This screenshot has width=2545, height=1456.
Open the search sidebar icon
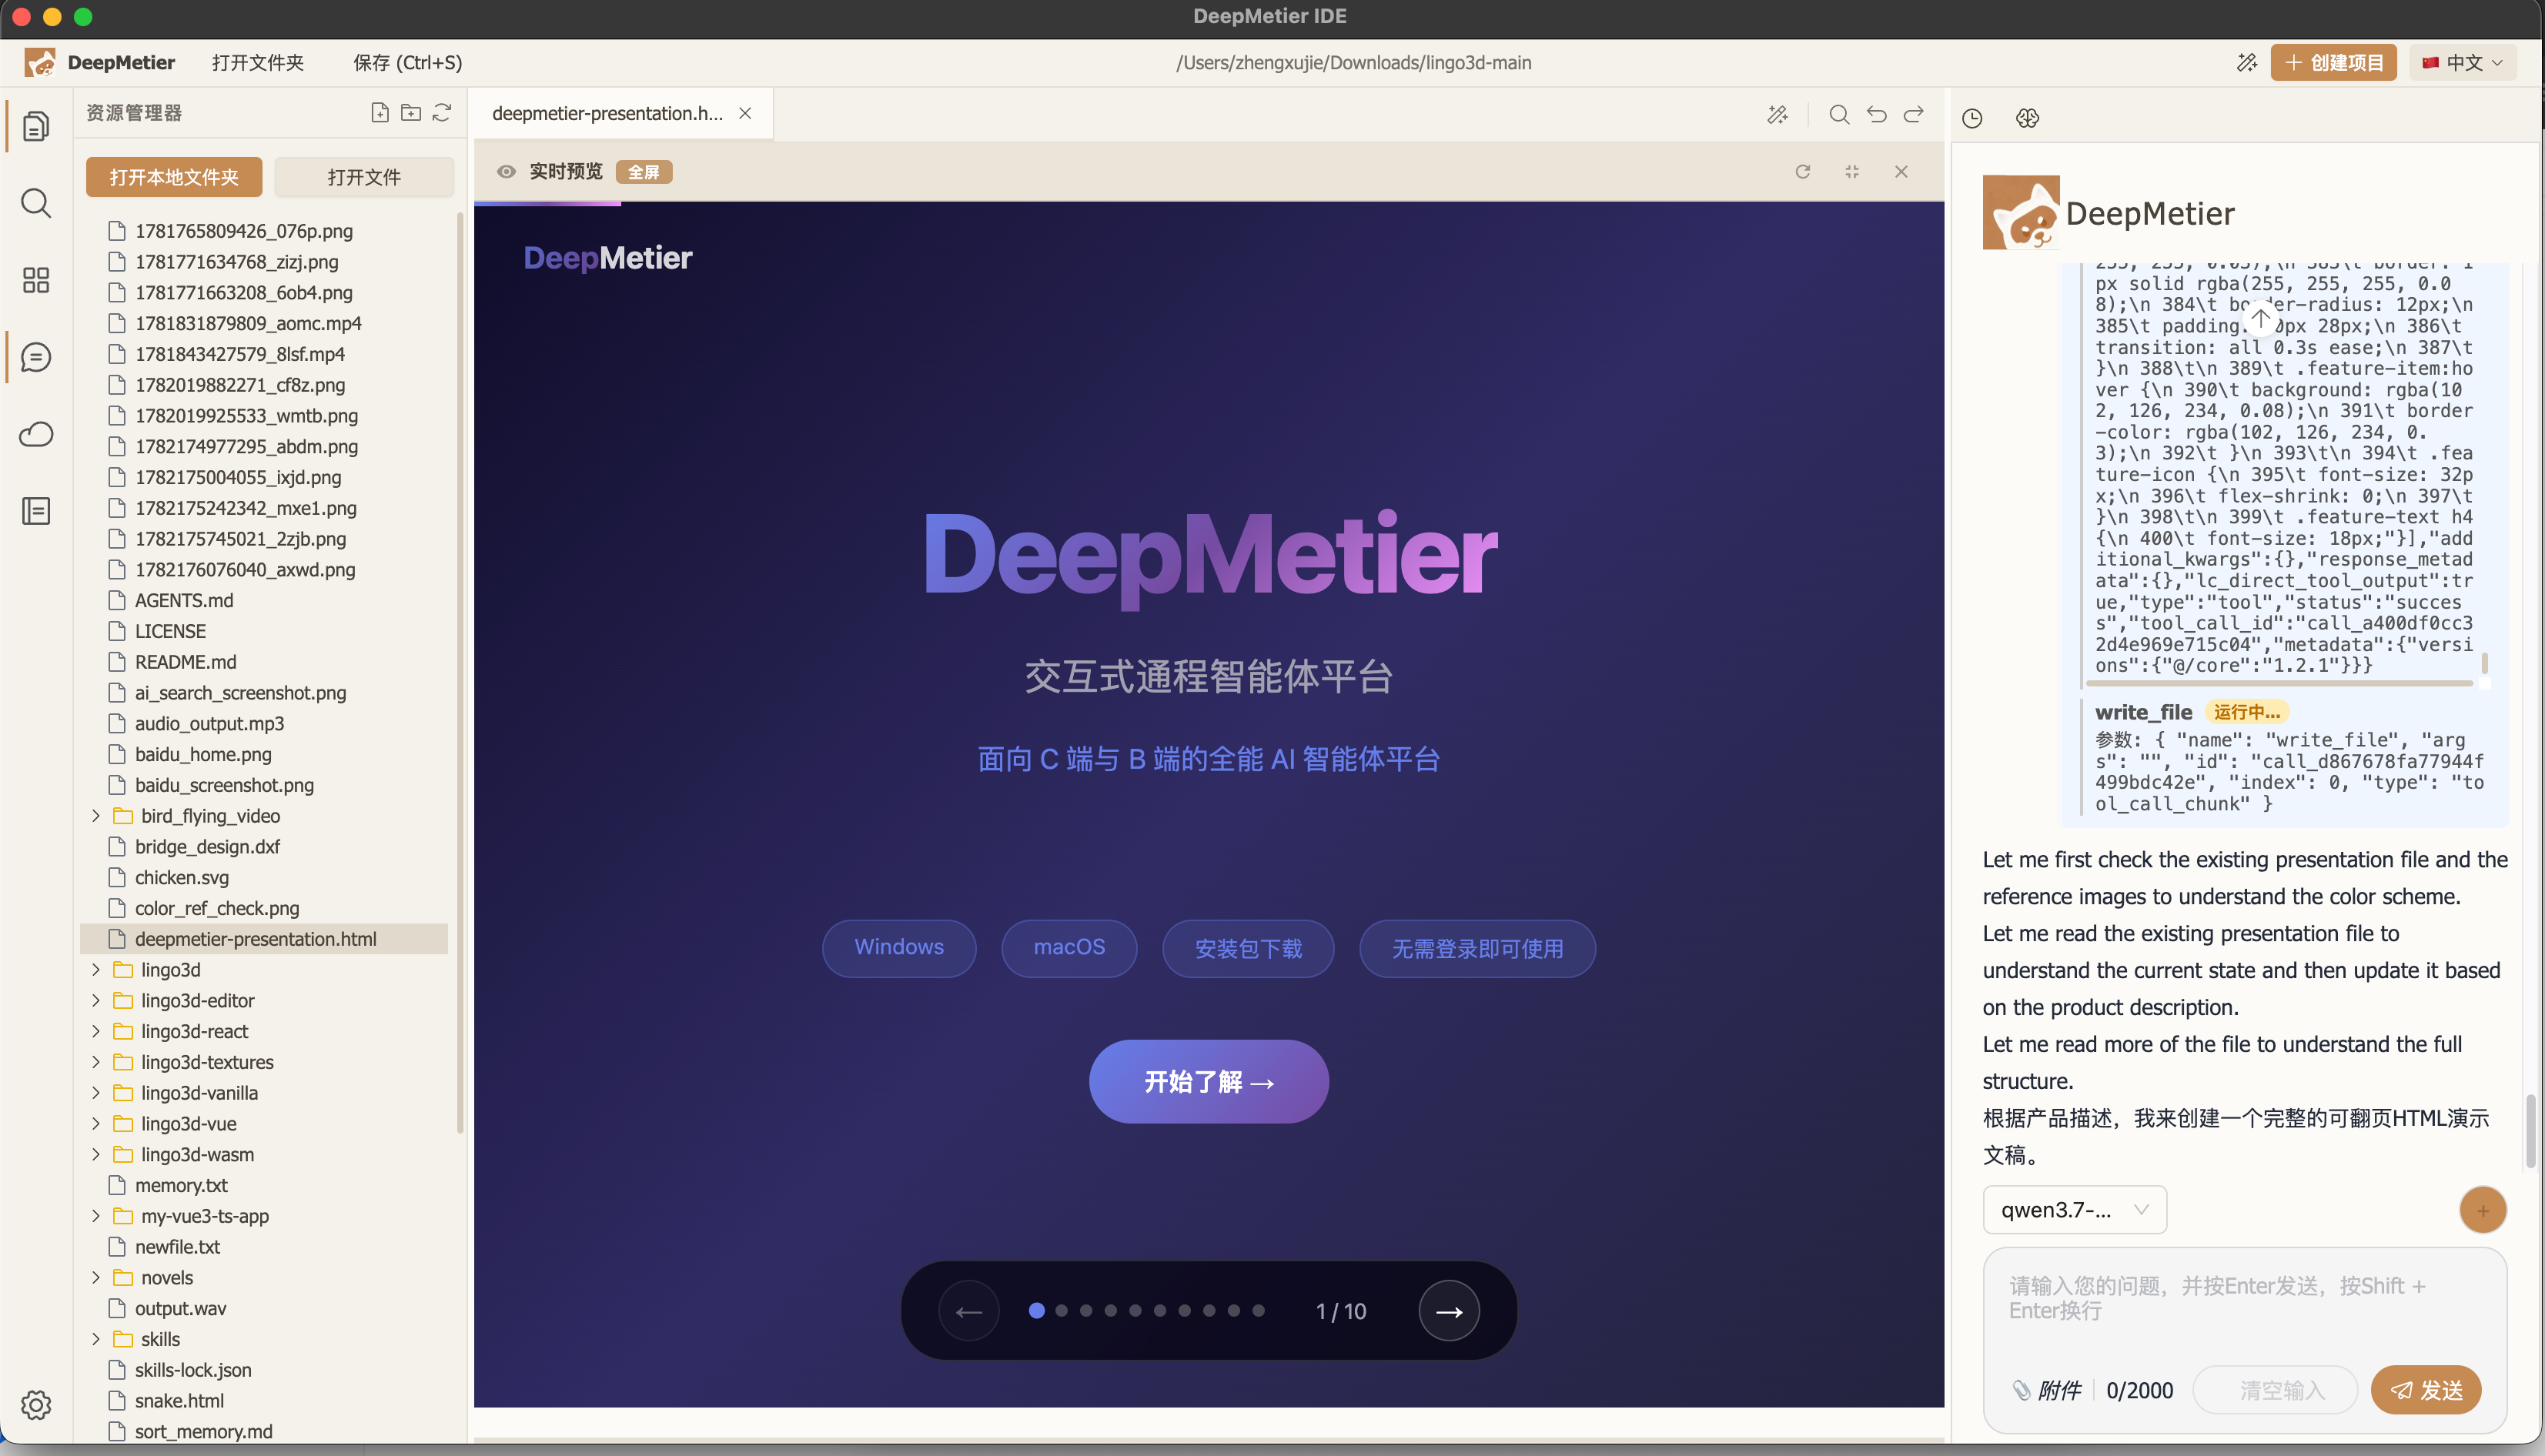[x=36, y=203]
